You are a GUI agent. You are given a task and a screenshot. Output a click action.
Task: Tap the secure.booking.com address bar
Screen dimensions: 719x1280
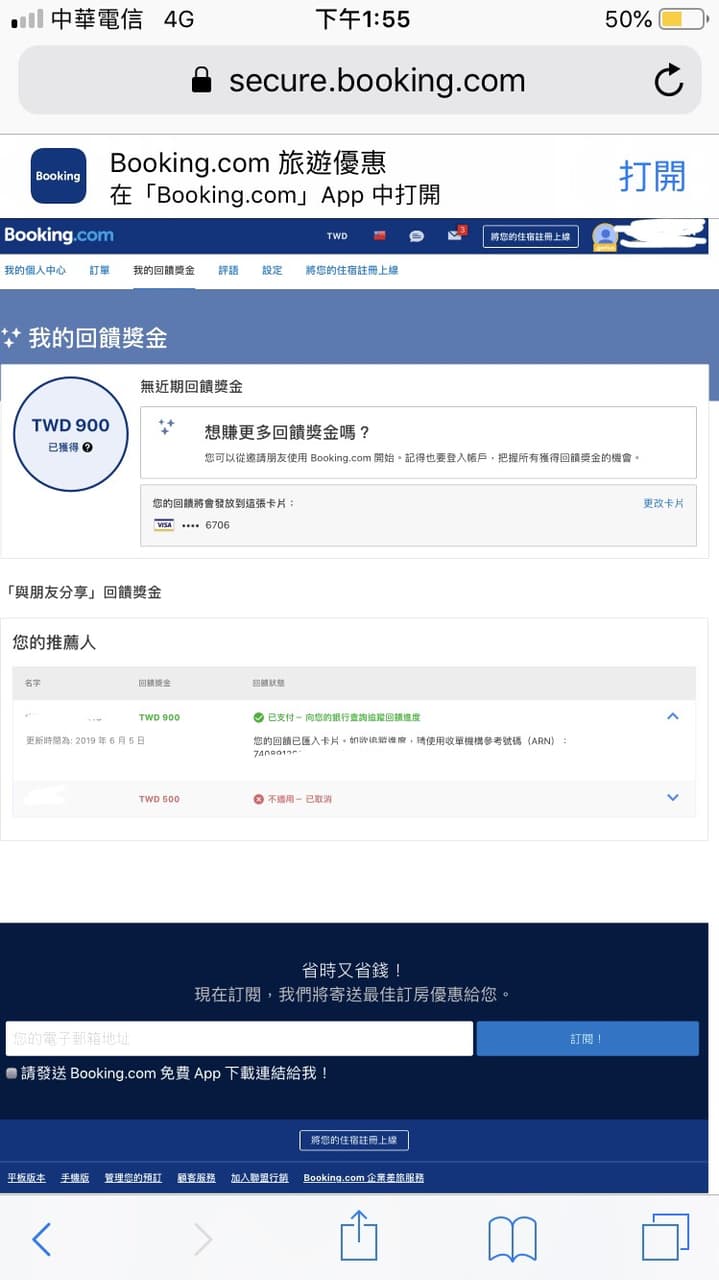coord(359,80)
